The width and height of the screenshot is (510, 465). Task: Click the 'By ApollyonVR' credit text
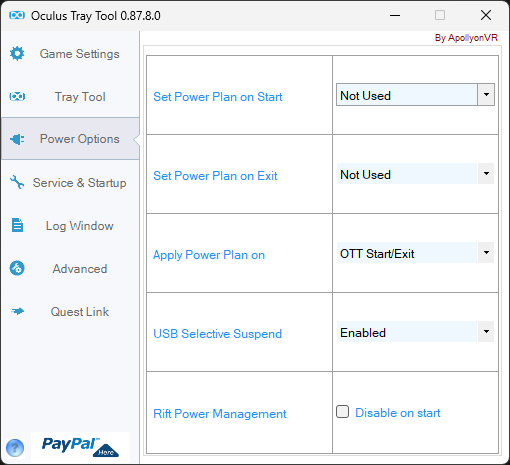pyautogui.click(x=466, y=38)
